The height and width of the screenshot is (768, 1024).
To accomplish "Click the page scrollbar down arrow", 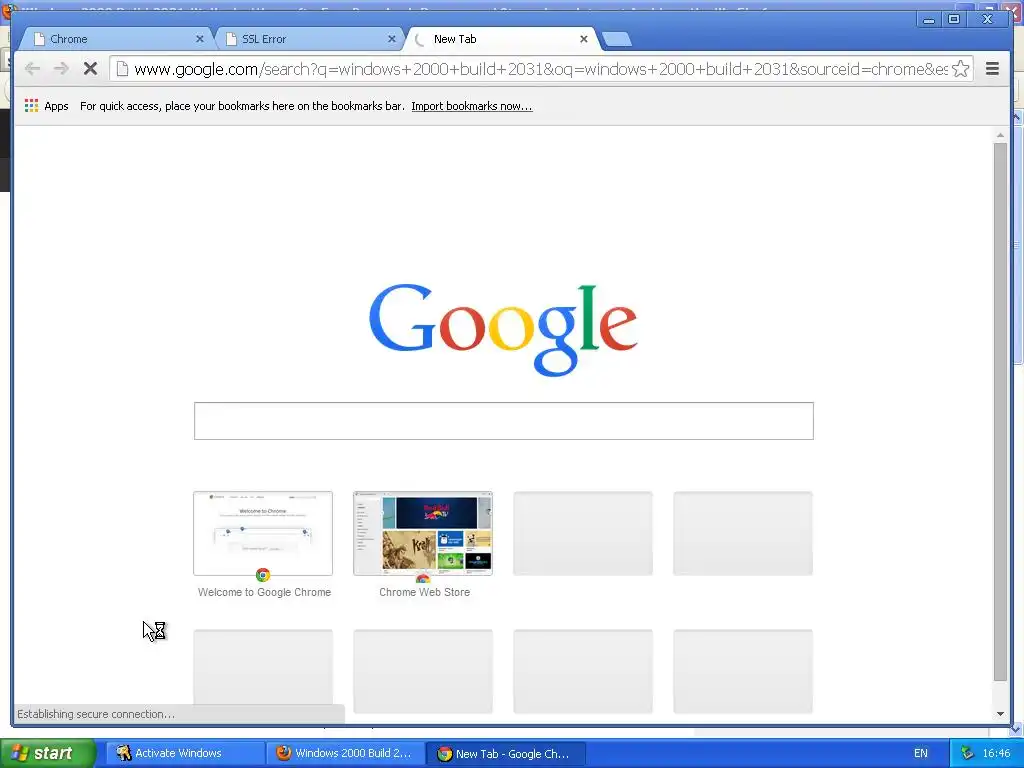I will click(x=1000, y=714).
